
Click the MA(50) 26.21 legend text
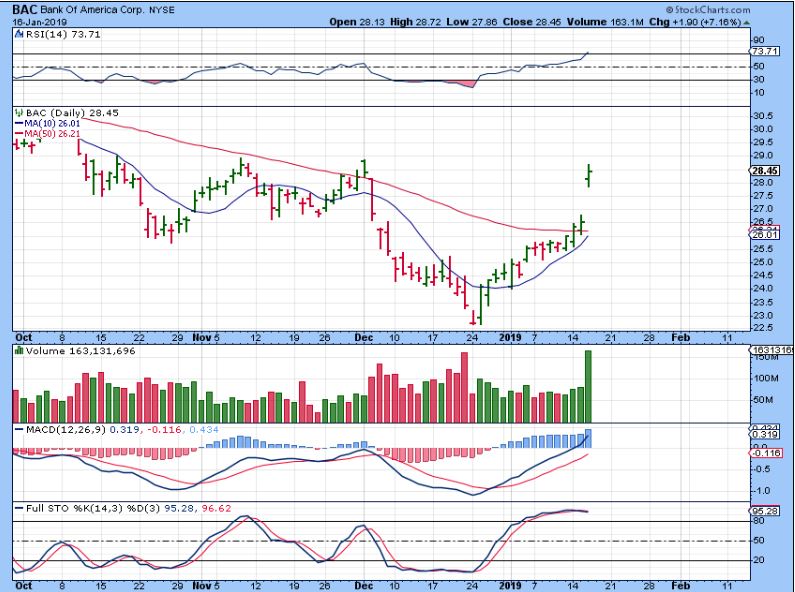(x=52, y=134)
